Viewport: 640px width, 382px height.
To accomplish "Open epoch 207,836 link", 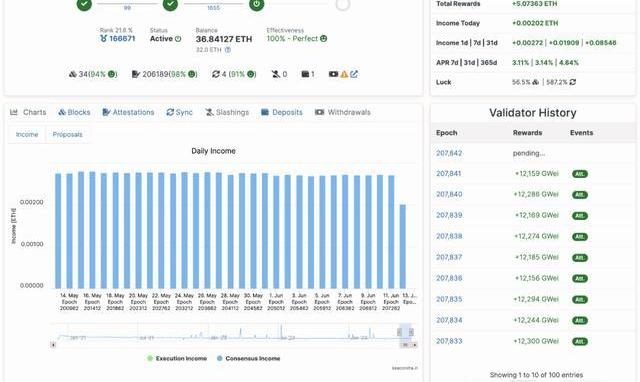I will (449, 278).
